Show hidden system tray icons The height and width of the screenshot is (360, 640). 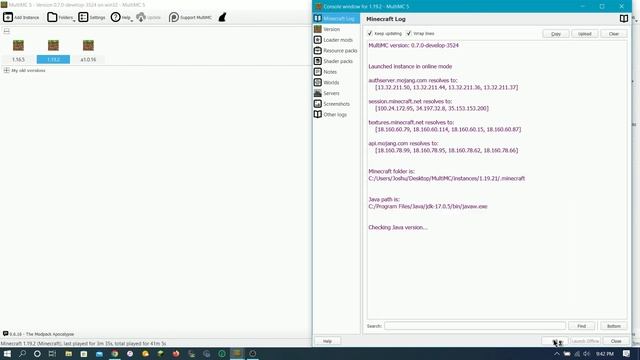click(557, 353)
